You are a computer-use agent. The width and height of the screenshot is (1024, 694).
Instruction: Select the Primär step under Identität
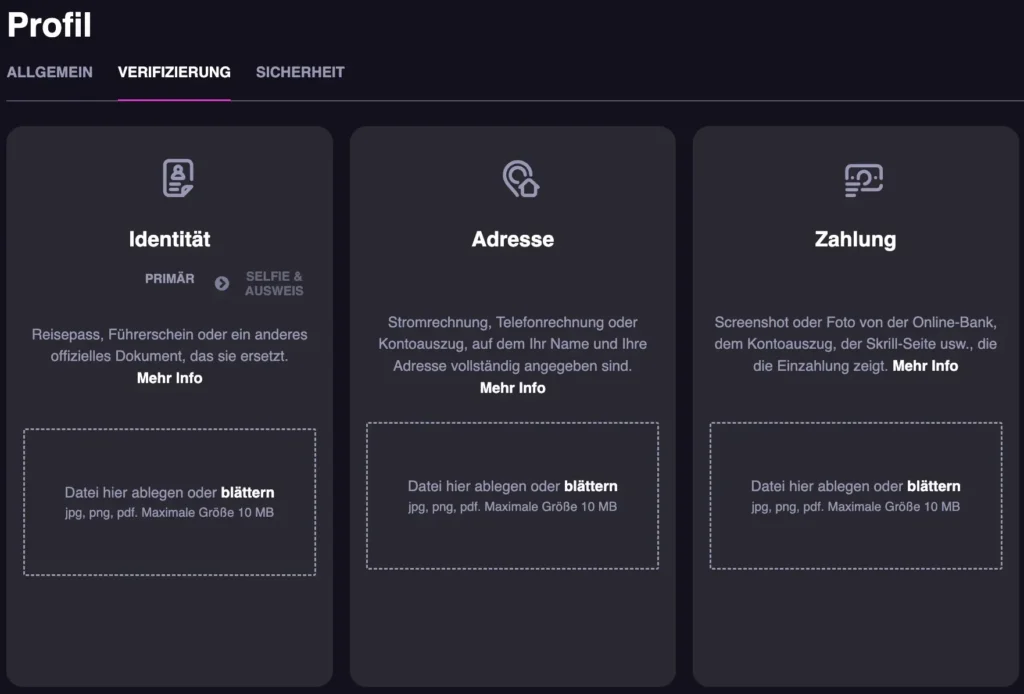(x=170, y=279)
